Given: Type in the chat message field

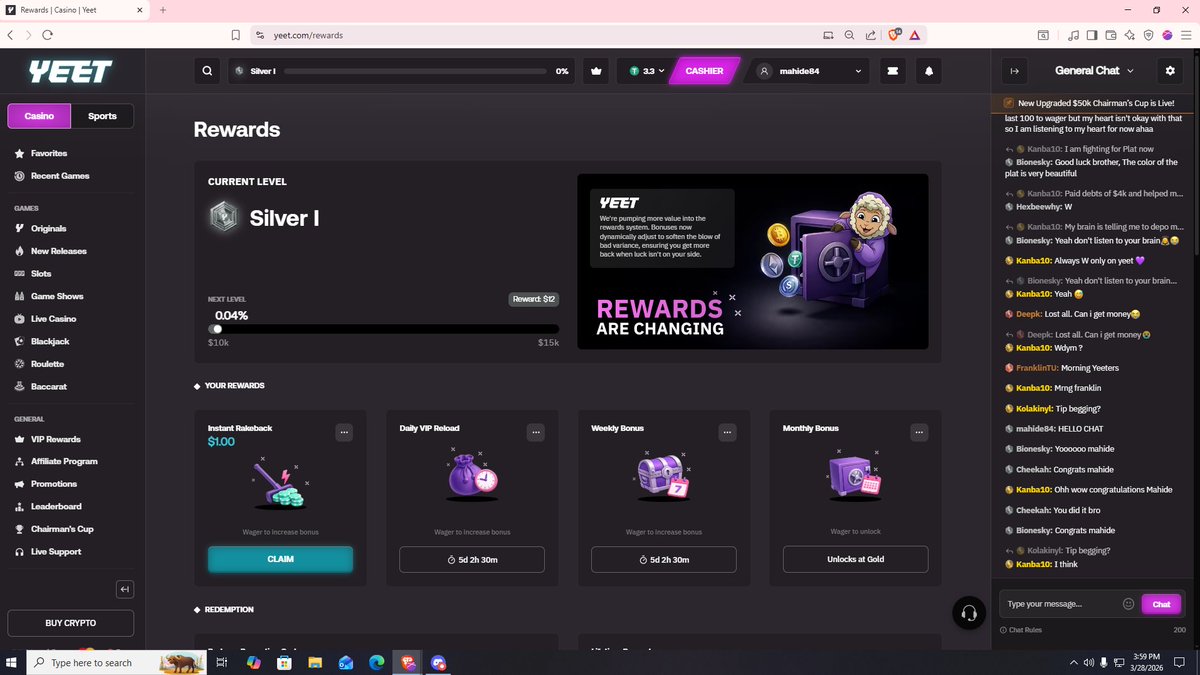Looking at the screenshot, I should [x=1060, y=604].
